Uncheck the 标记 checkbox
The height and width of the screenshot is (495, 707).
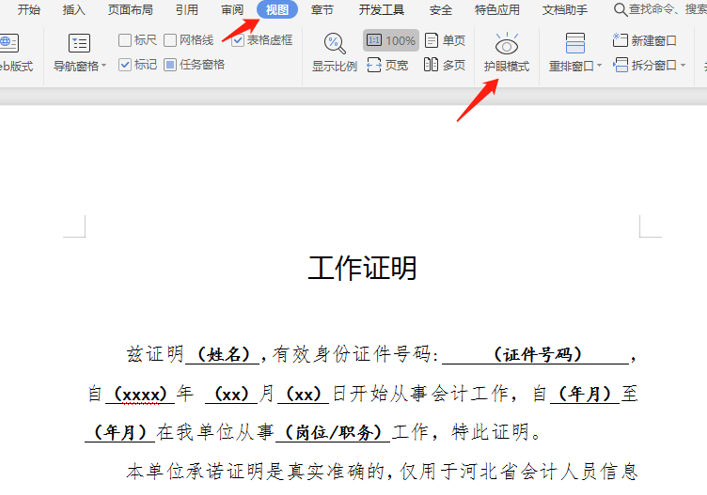click(x=125, y=65)
